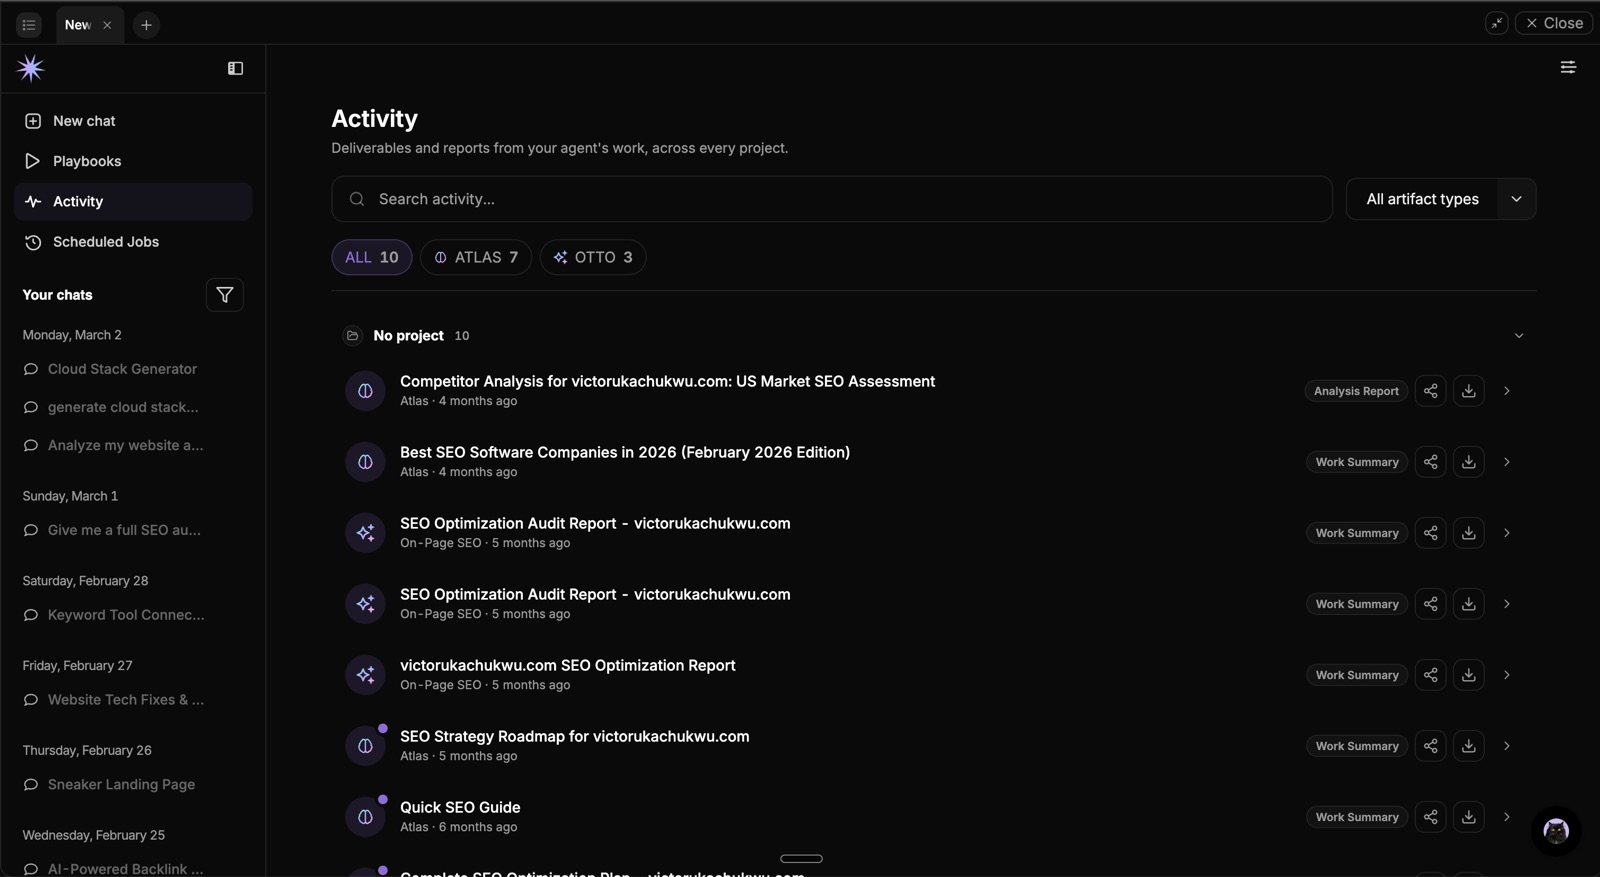
Task: Download Best SEO Software Companies report
Action: click(x=1469, y=462)
